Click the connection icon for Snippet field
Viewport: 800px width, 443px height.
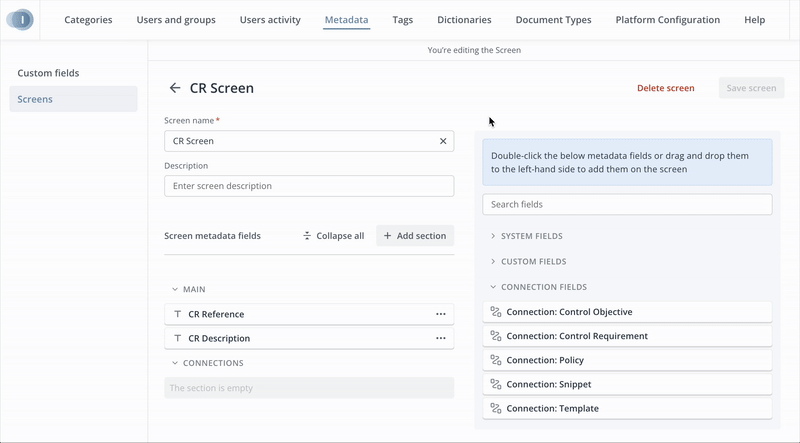(495, 384)
